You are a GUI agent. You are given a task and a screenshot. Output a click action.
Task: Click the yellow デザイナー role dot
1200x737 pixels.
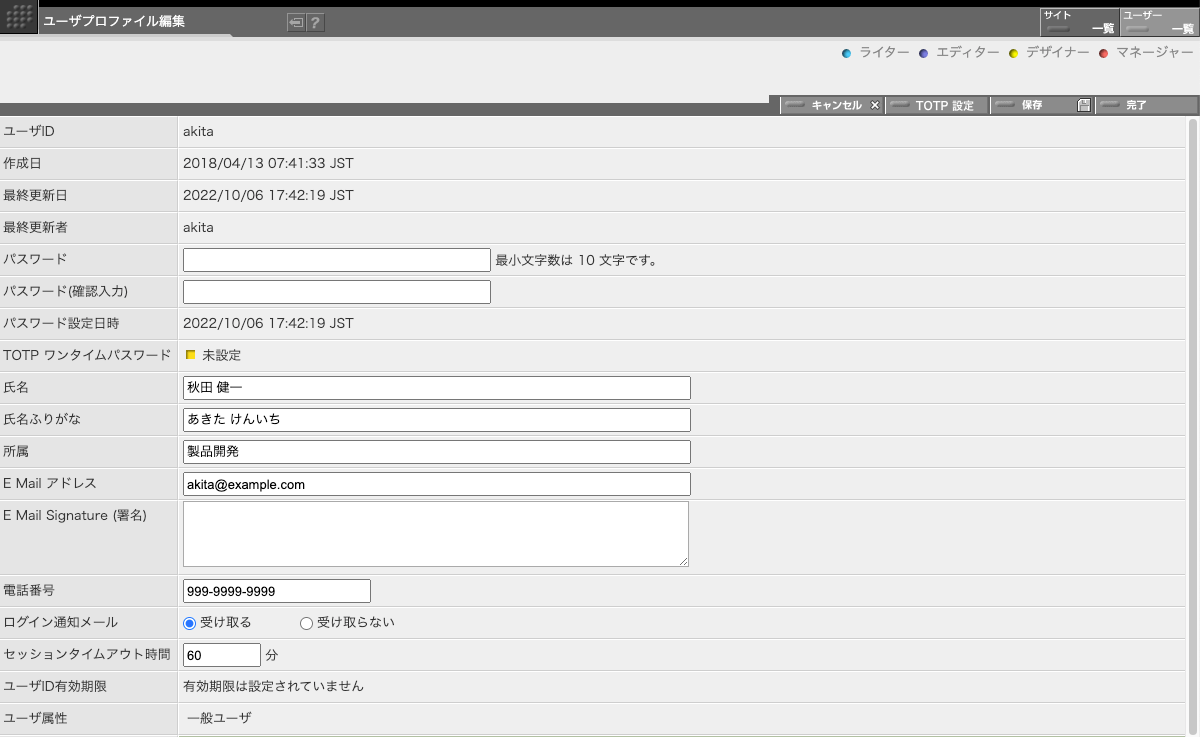1013,53
